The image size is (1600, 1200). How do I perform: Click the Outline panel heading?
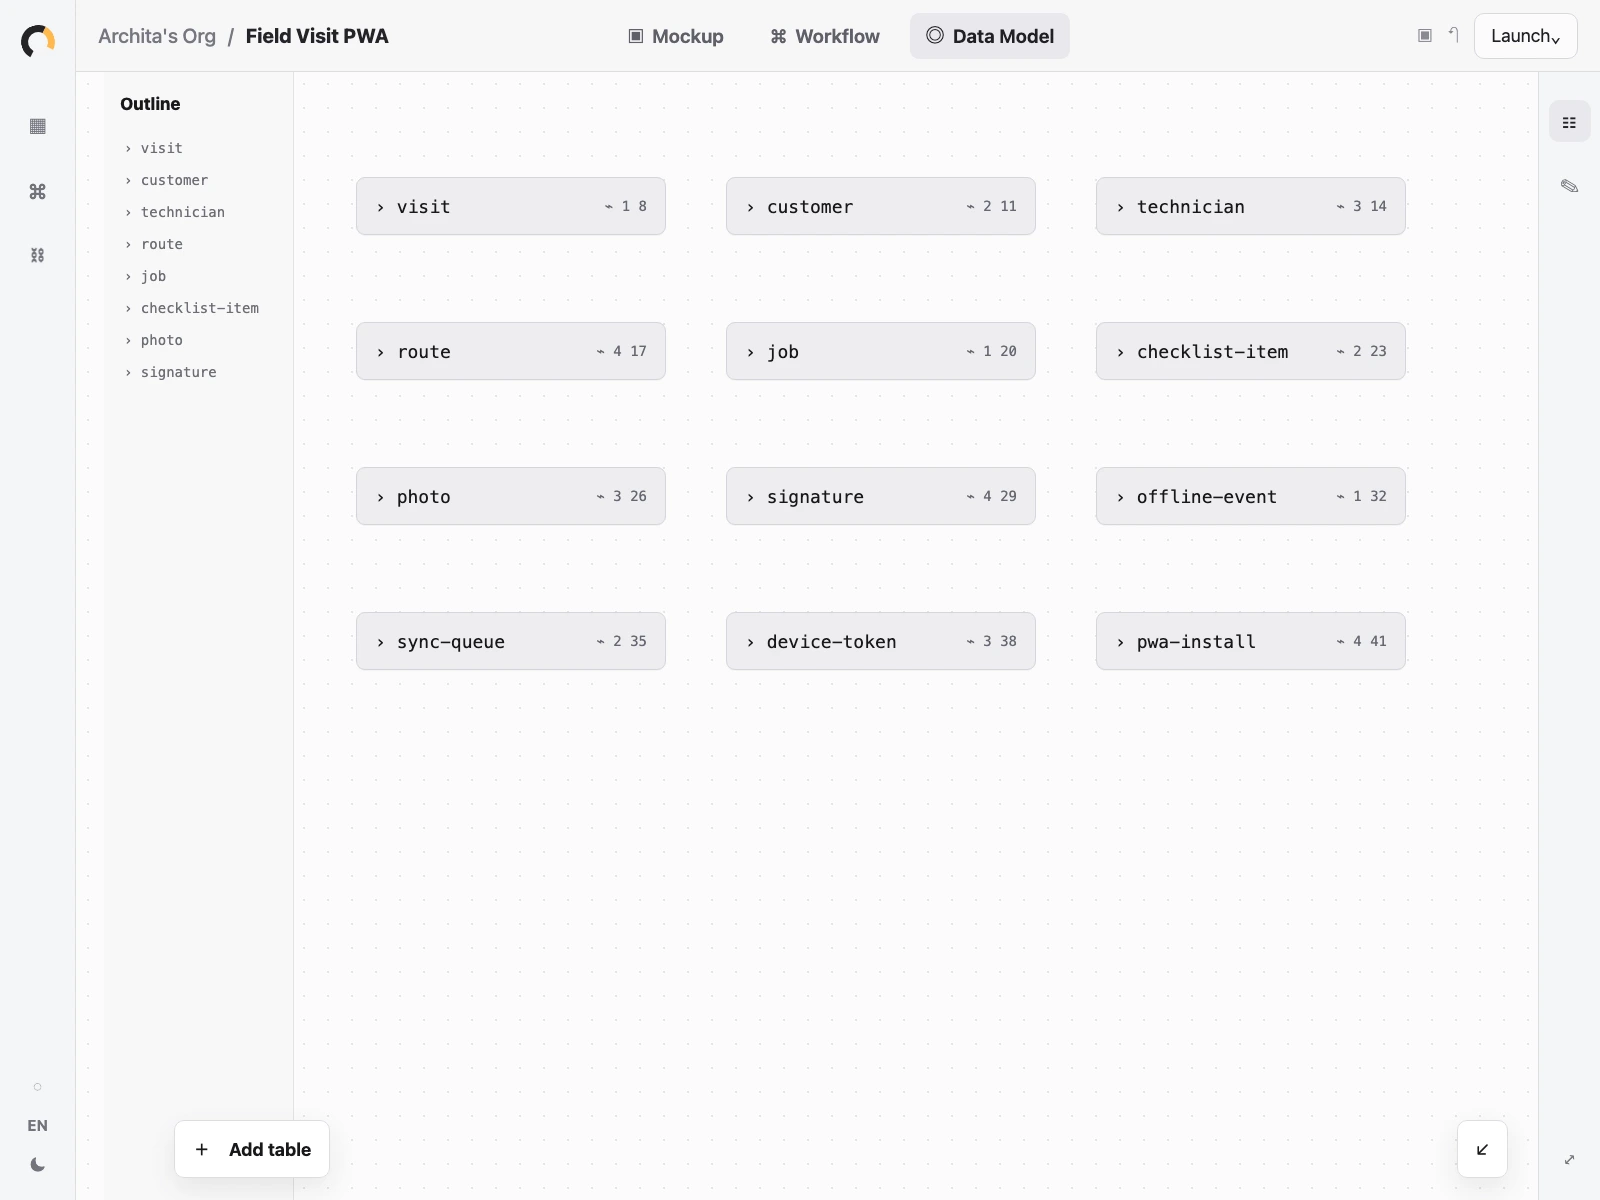[x=150, y=104]
